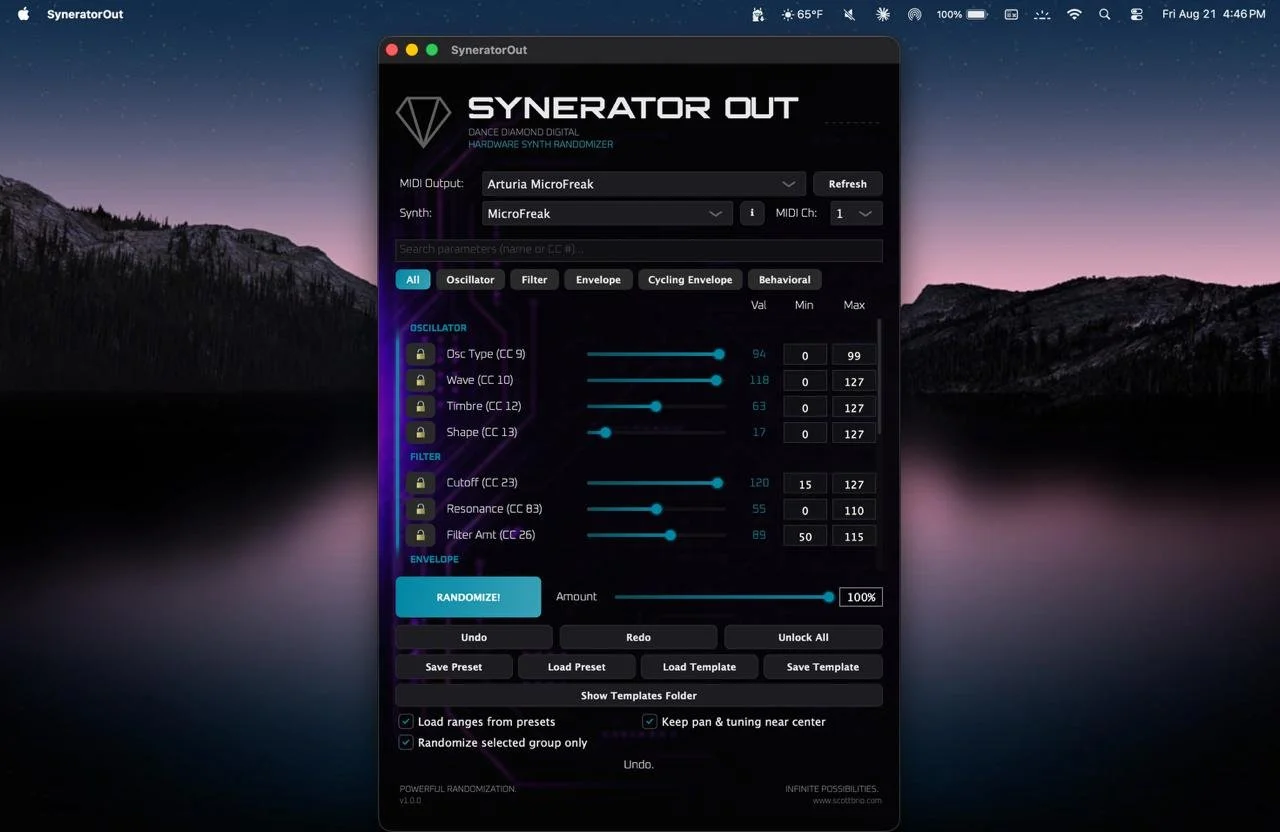Open Spotlight search in menu bar
The image size is (1280, 832).
[x=1104, y=14]
